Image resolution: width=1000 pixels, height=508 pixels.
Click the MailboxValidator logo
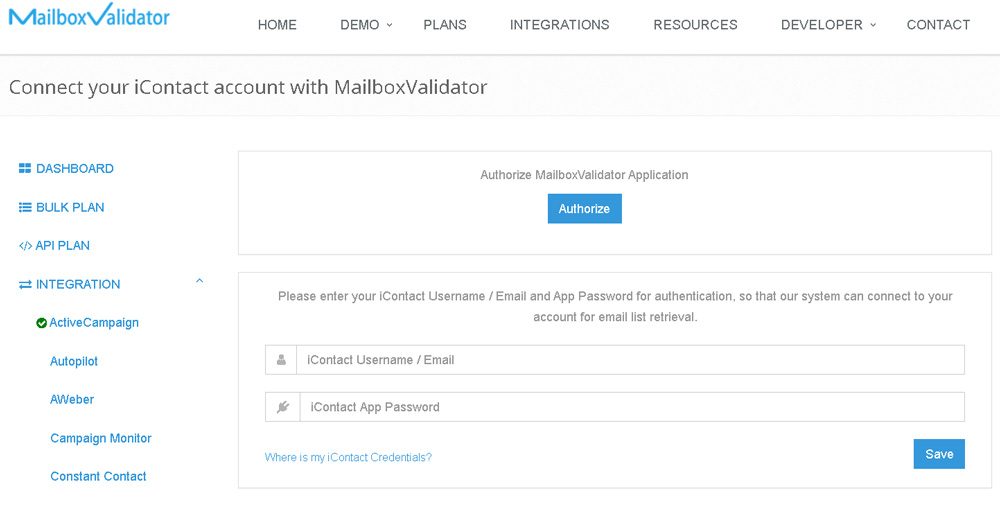89,15
